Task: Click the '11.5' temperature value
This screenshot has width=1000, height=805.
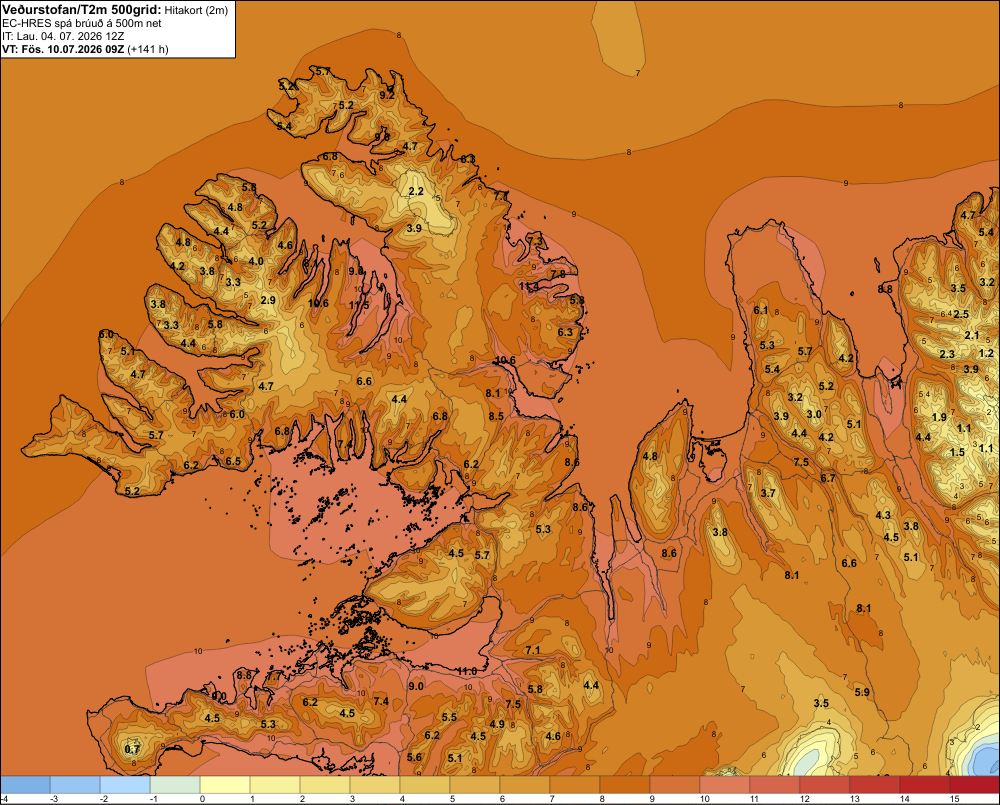Action: 359,306
